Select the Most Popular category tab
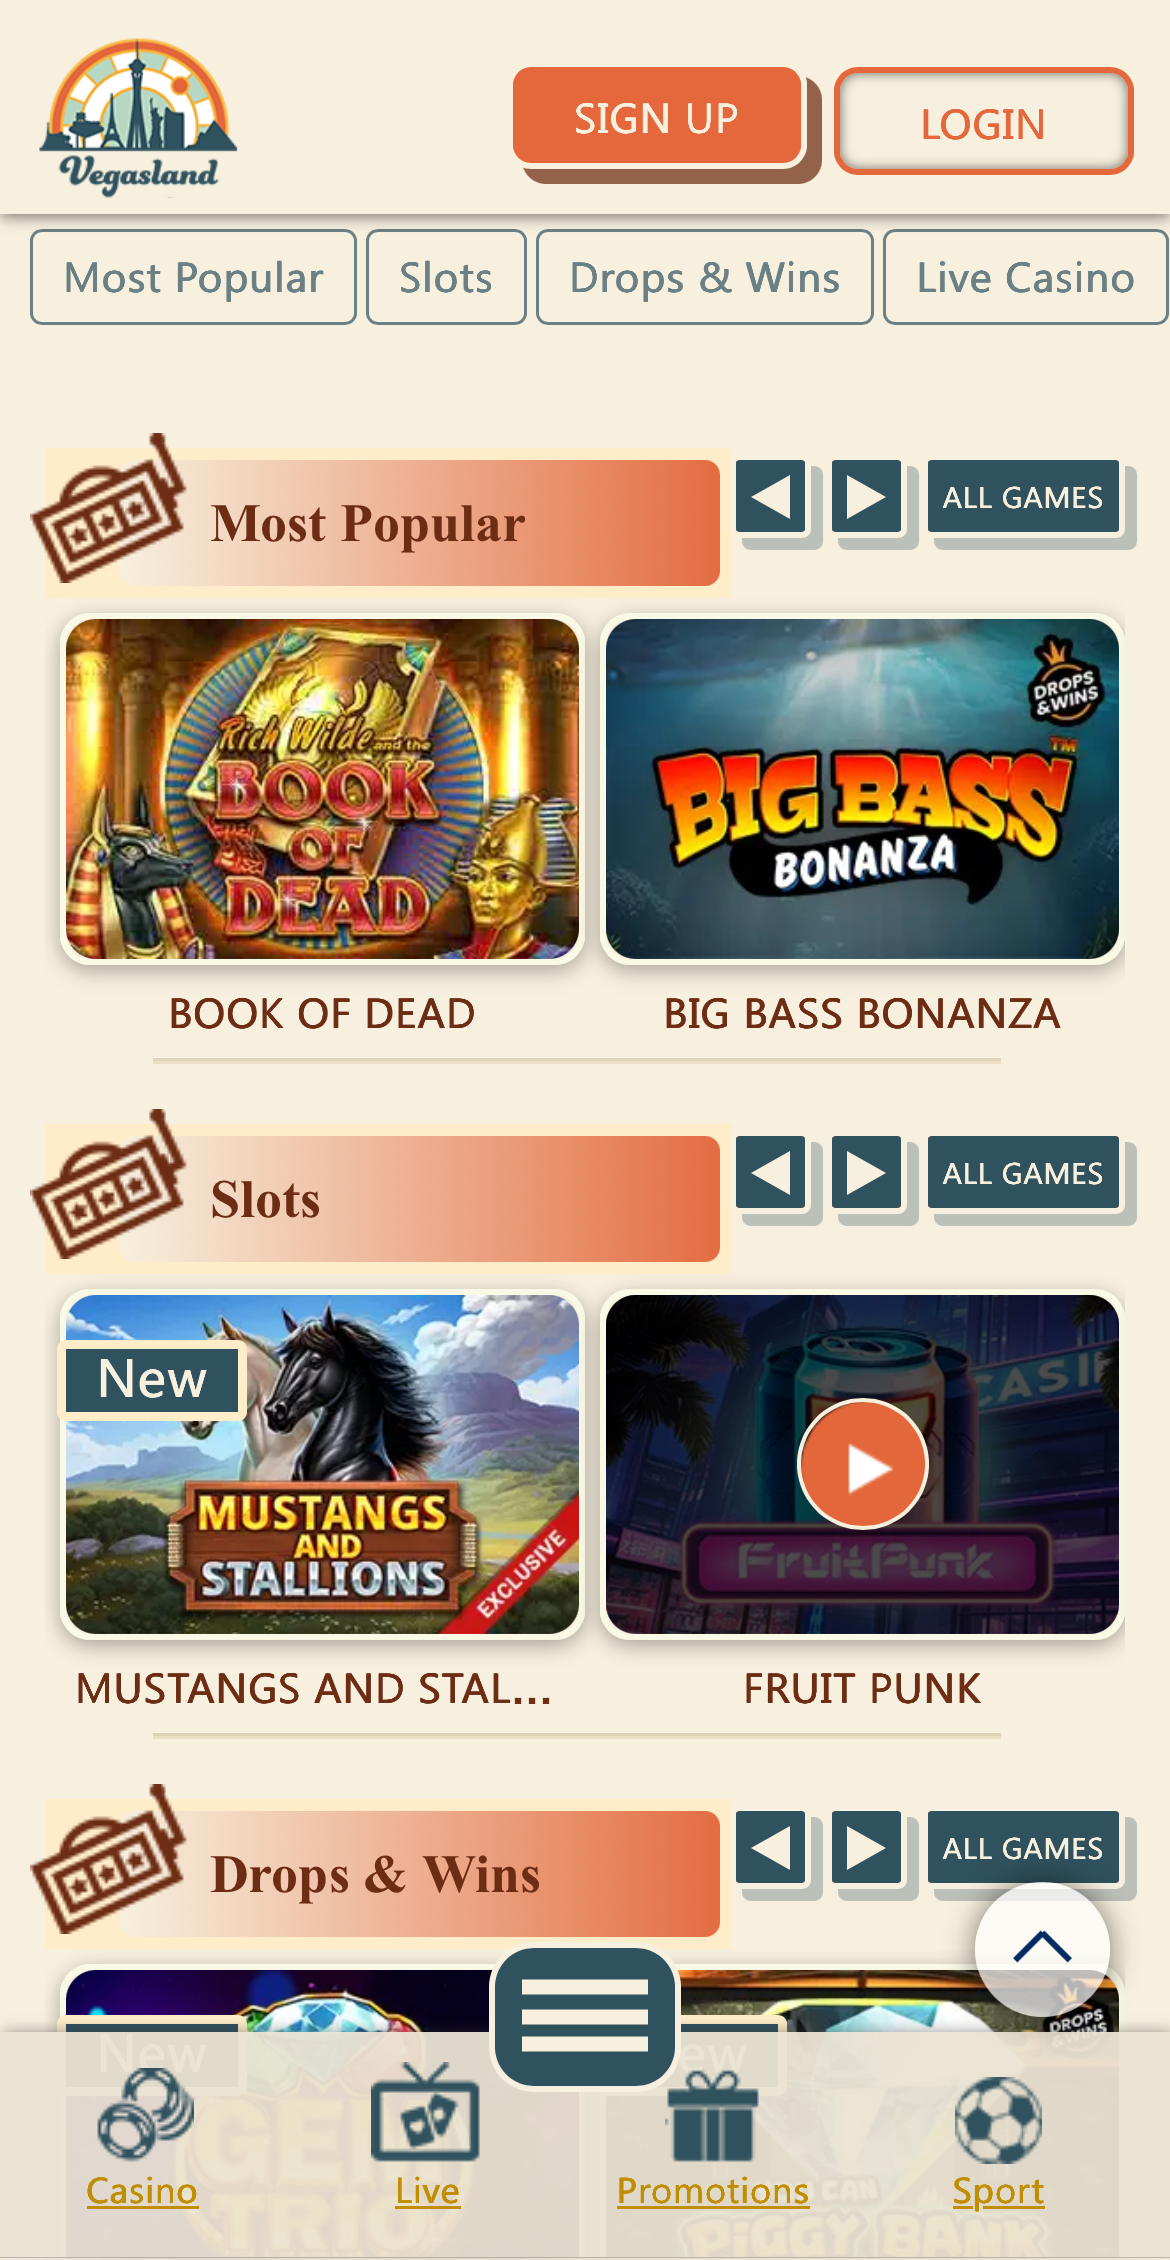The width and height of the screenshot is (1170, 2260). click(193, 277)
